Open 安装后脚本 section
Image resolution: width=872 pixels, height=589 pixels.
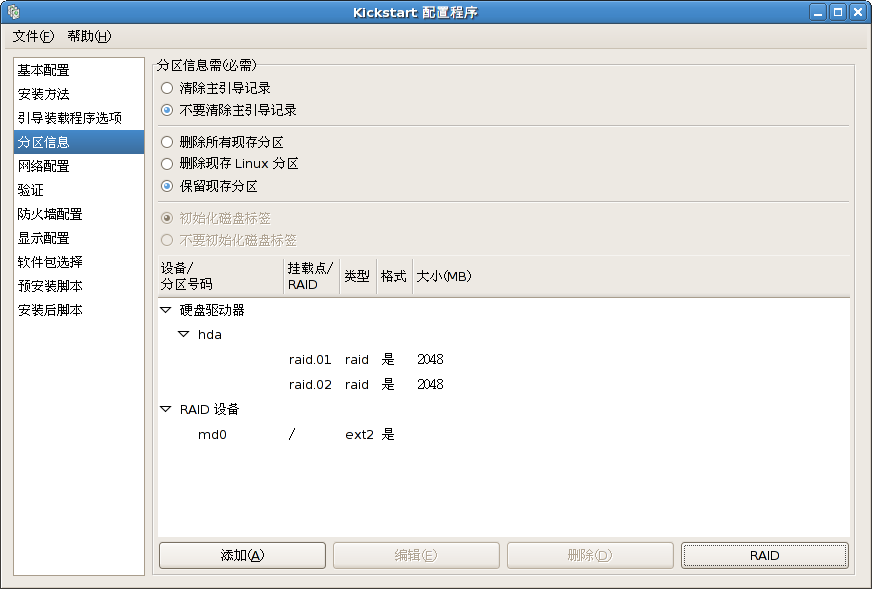pos(78,310)
